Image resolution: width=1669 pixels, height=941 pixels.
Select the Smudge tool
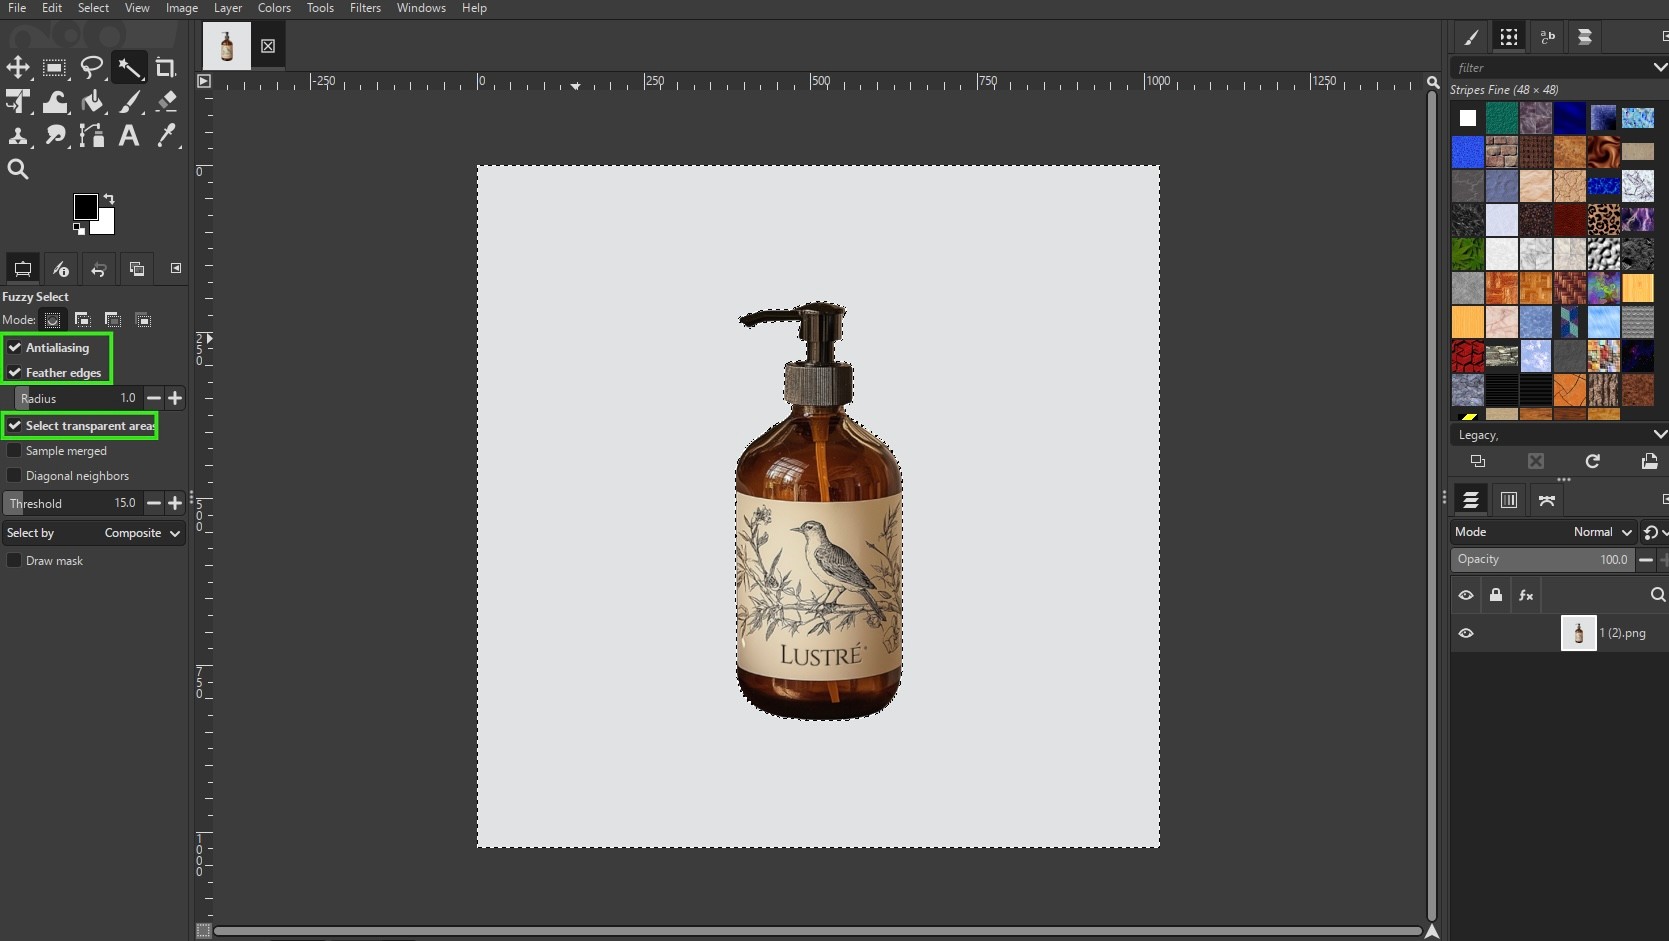point(55,136)
